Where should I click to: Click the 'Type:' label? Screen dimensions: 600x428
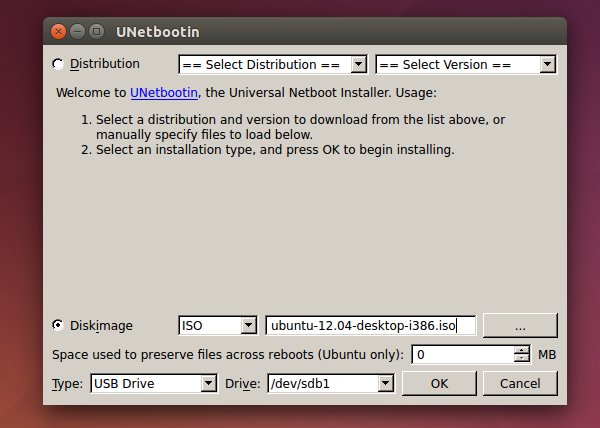click(67, 384)
